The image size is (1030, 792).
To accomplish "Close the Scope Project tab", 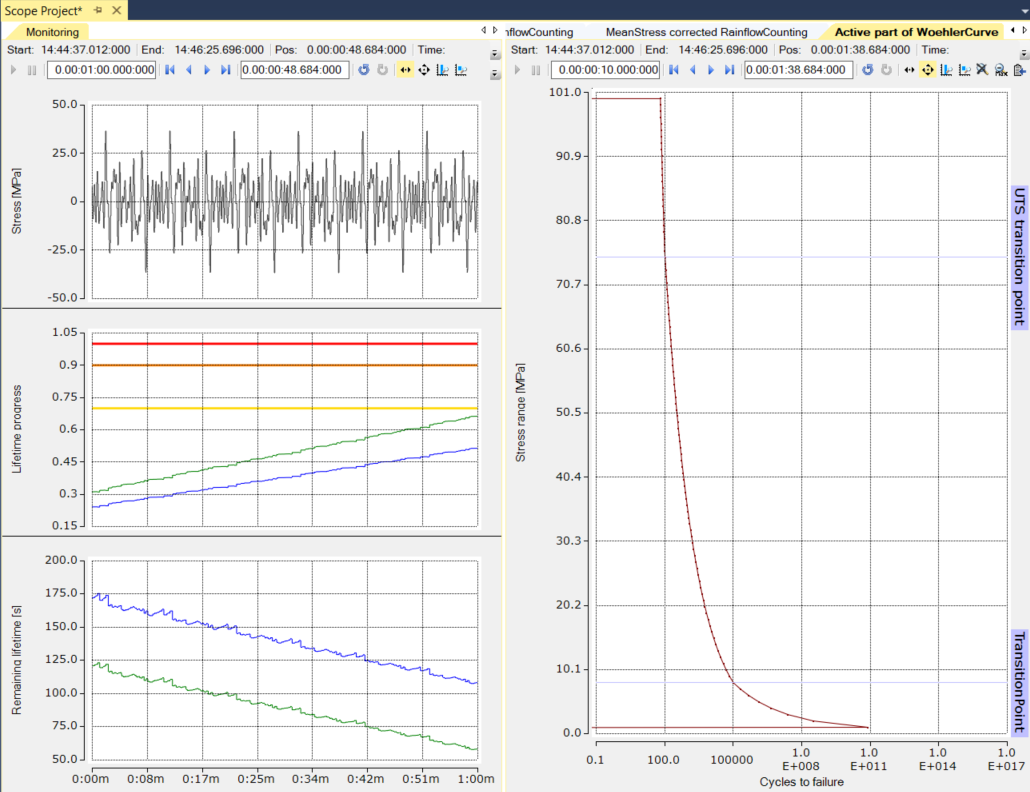I will click(x=116, y=11).
